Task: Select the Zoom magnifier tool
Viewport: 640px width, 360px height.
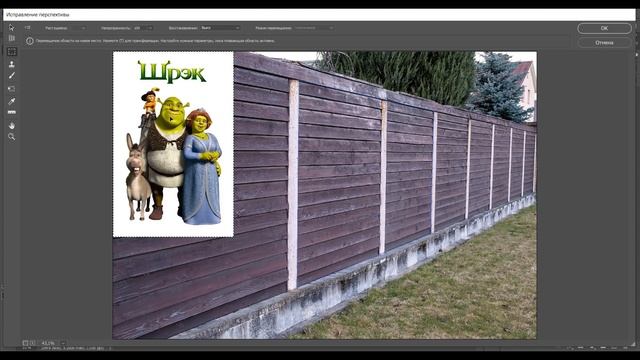Action: pos(11,137)
